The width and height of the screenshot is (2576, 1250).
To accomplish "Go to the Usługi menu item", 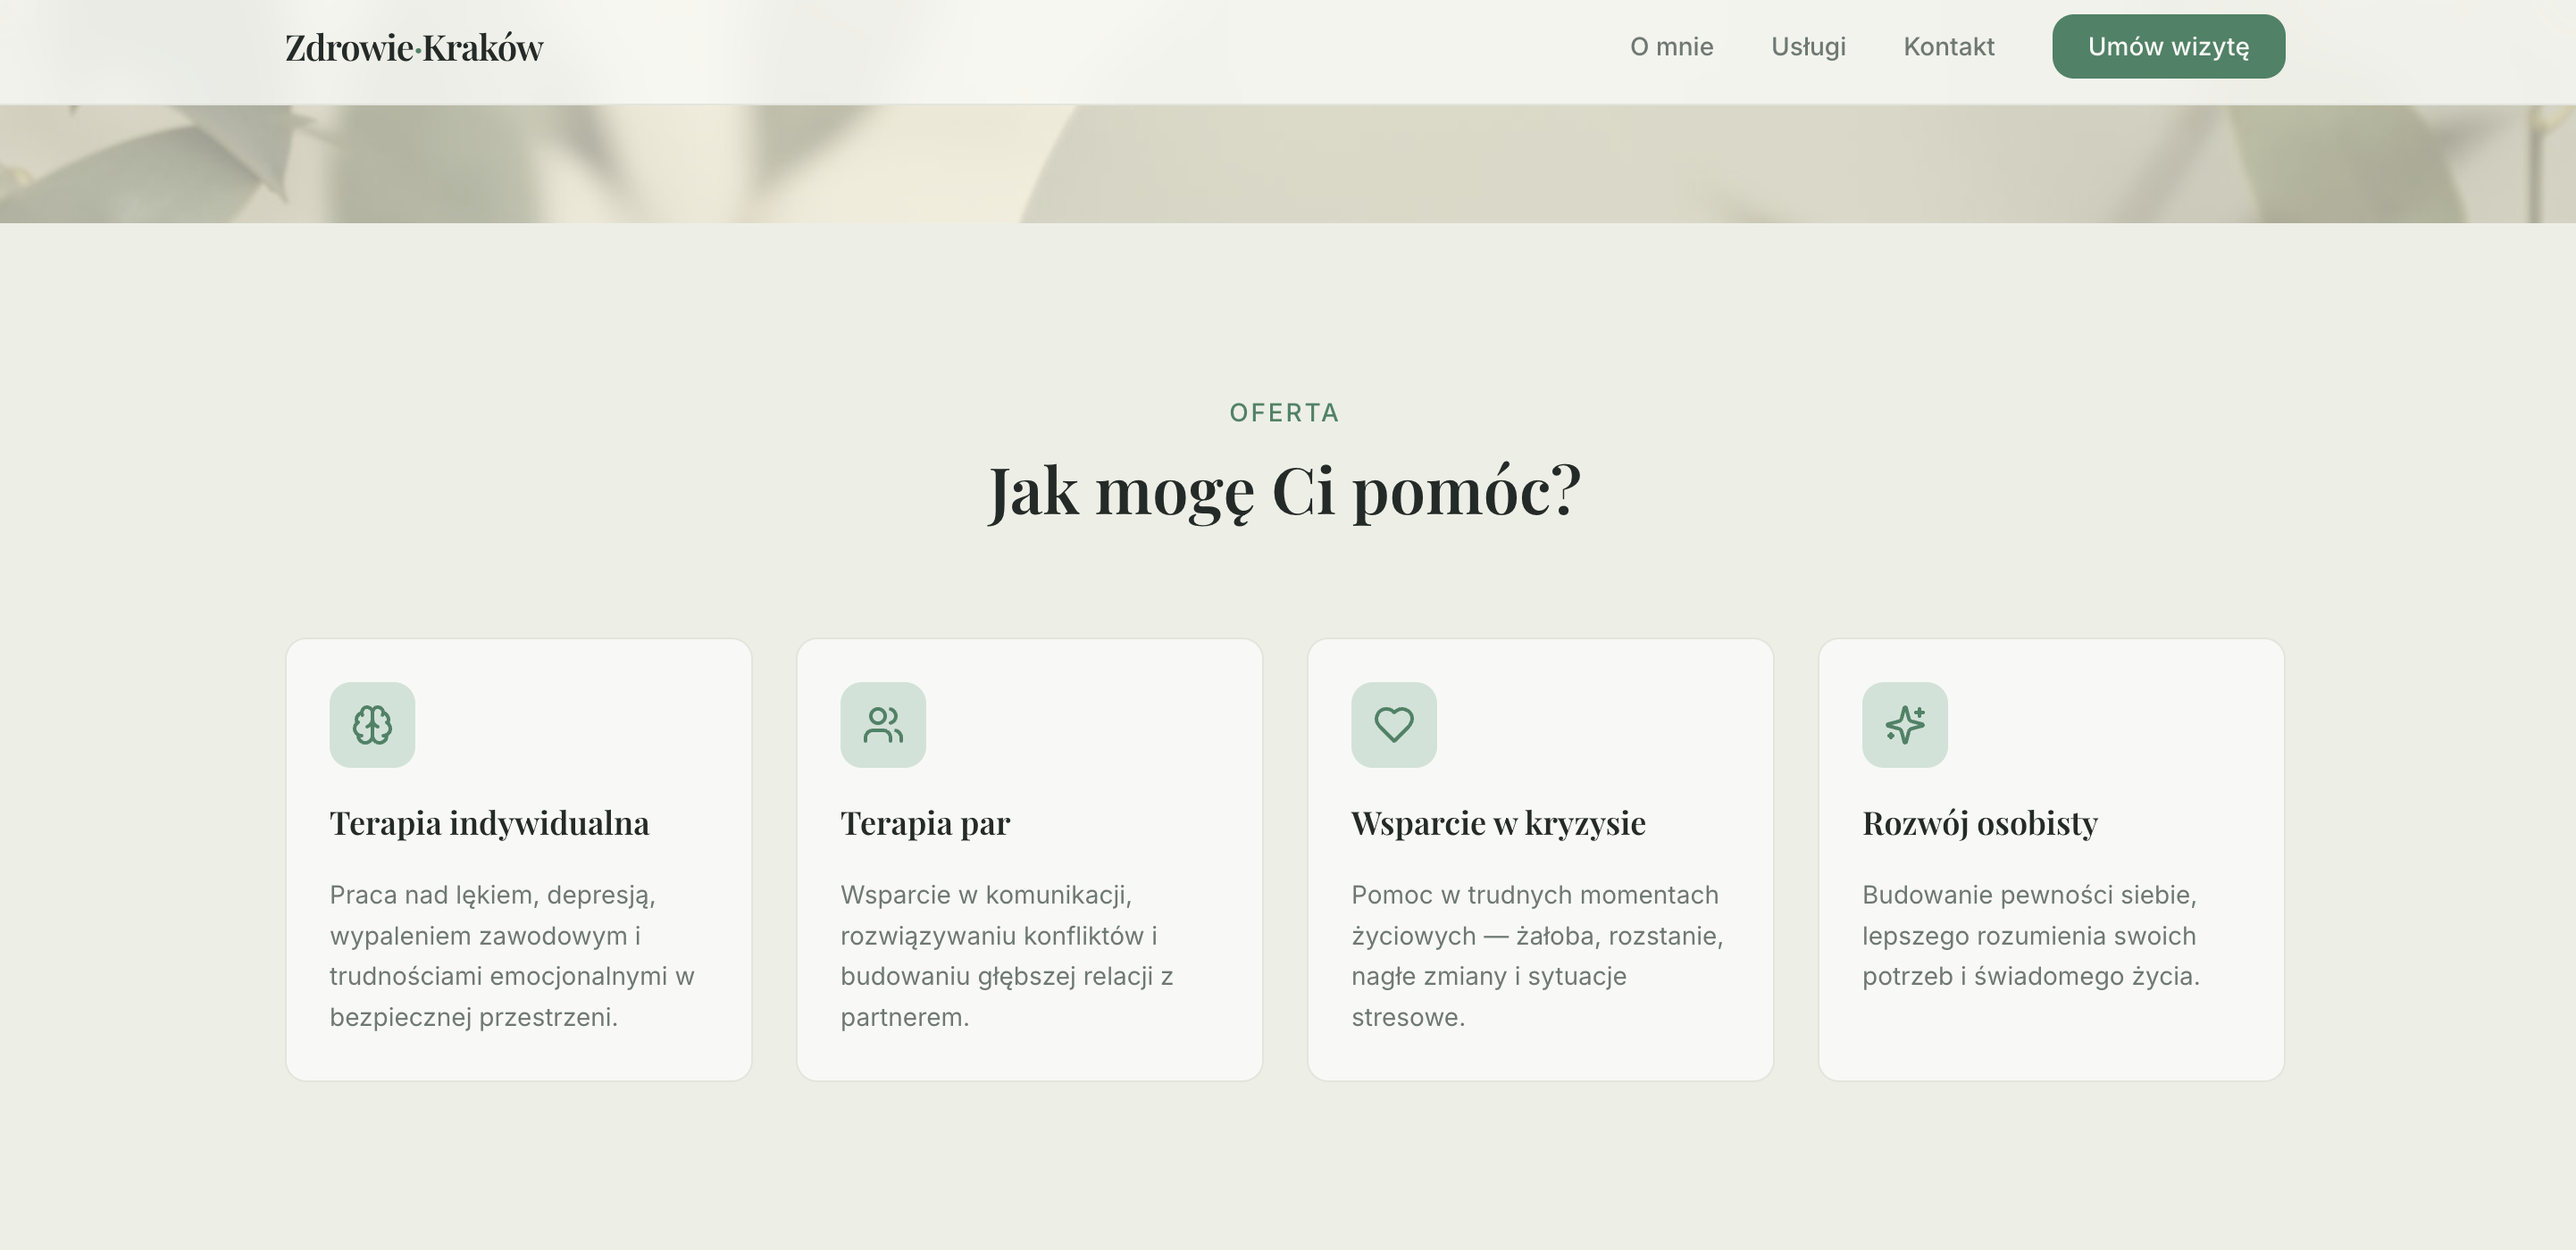I will [x=1808, y=47].
